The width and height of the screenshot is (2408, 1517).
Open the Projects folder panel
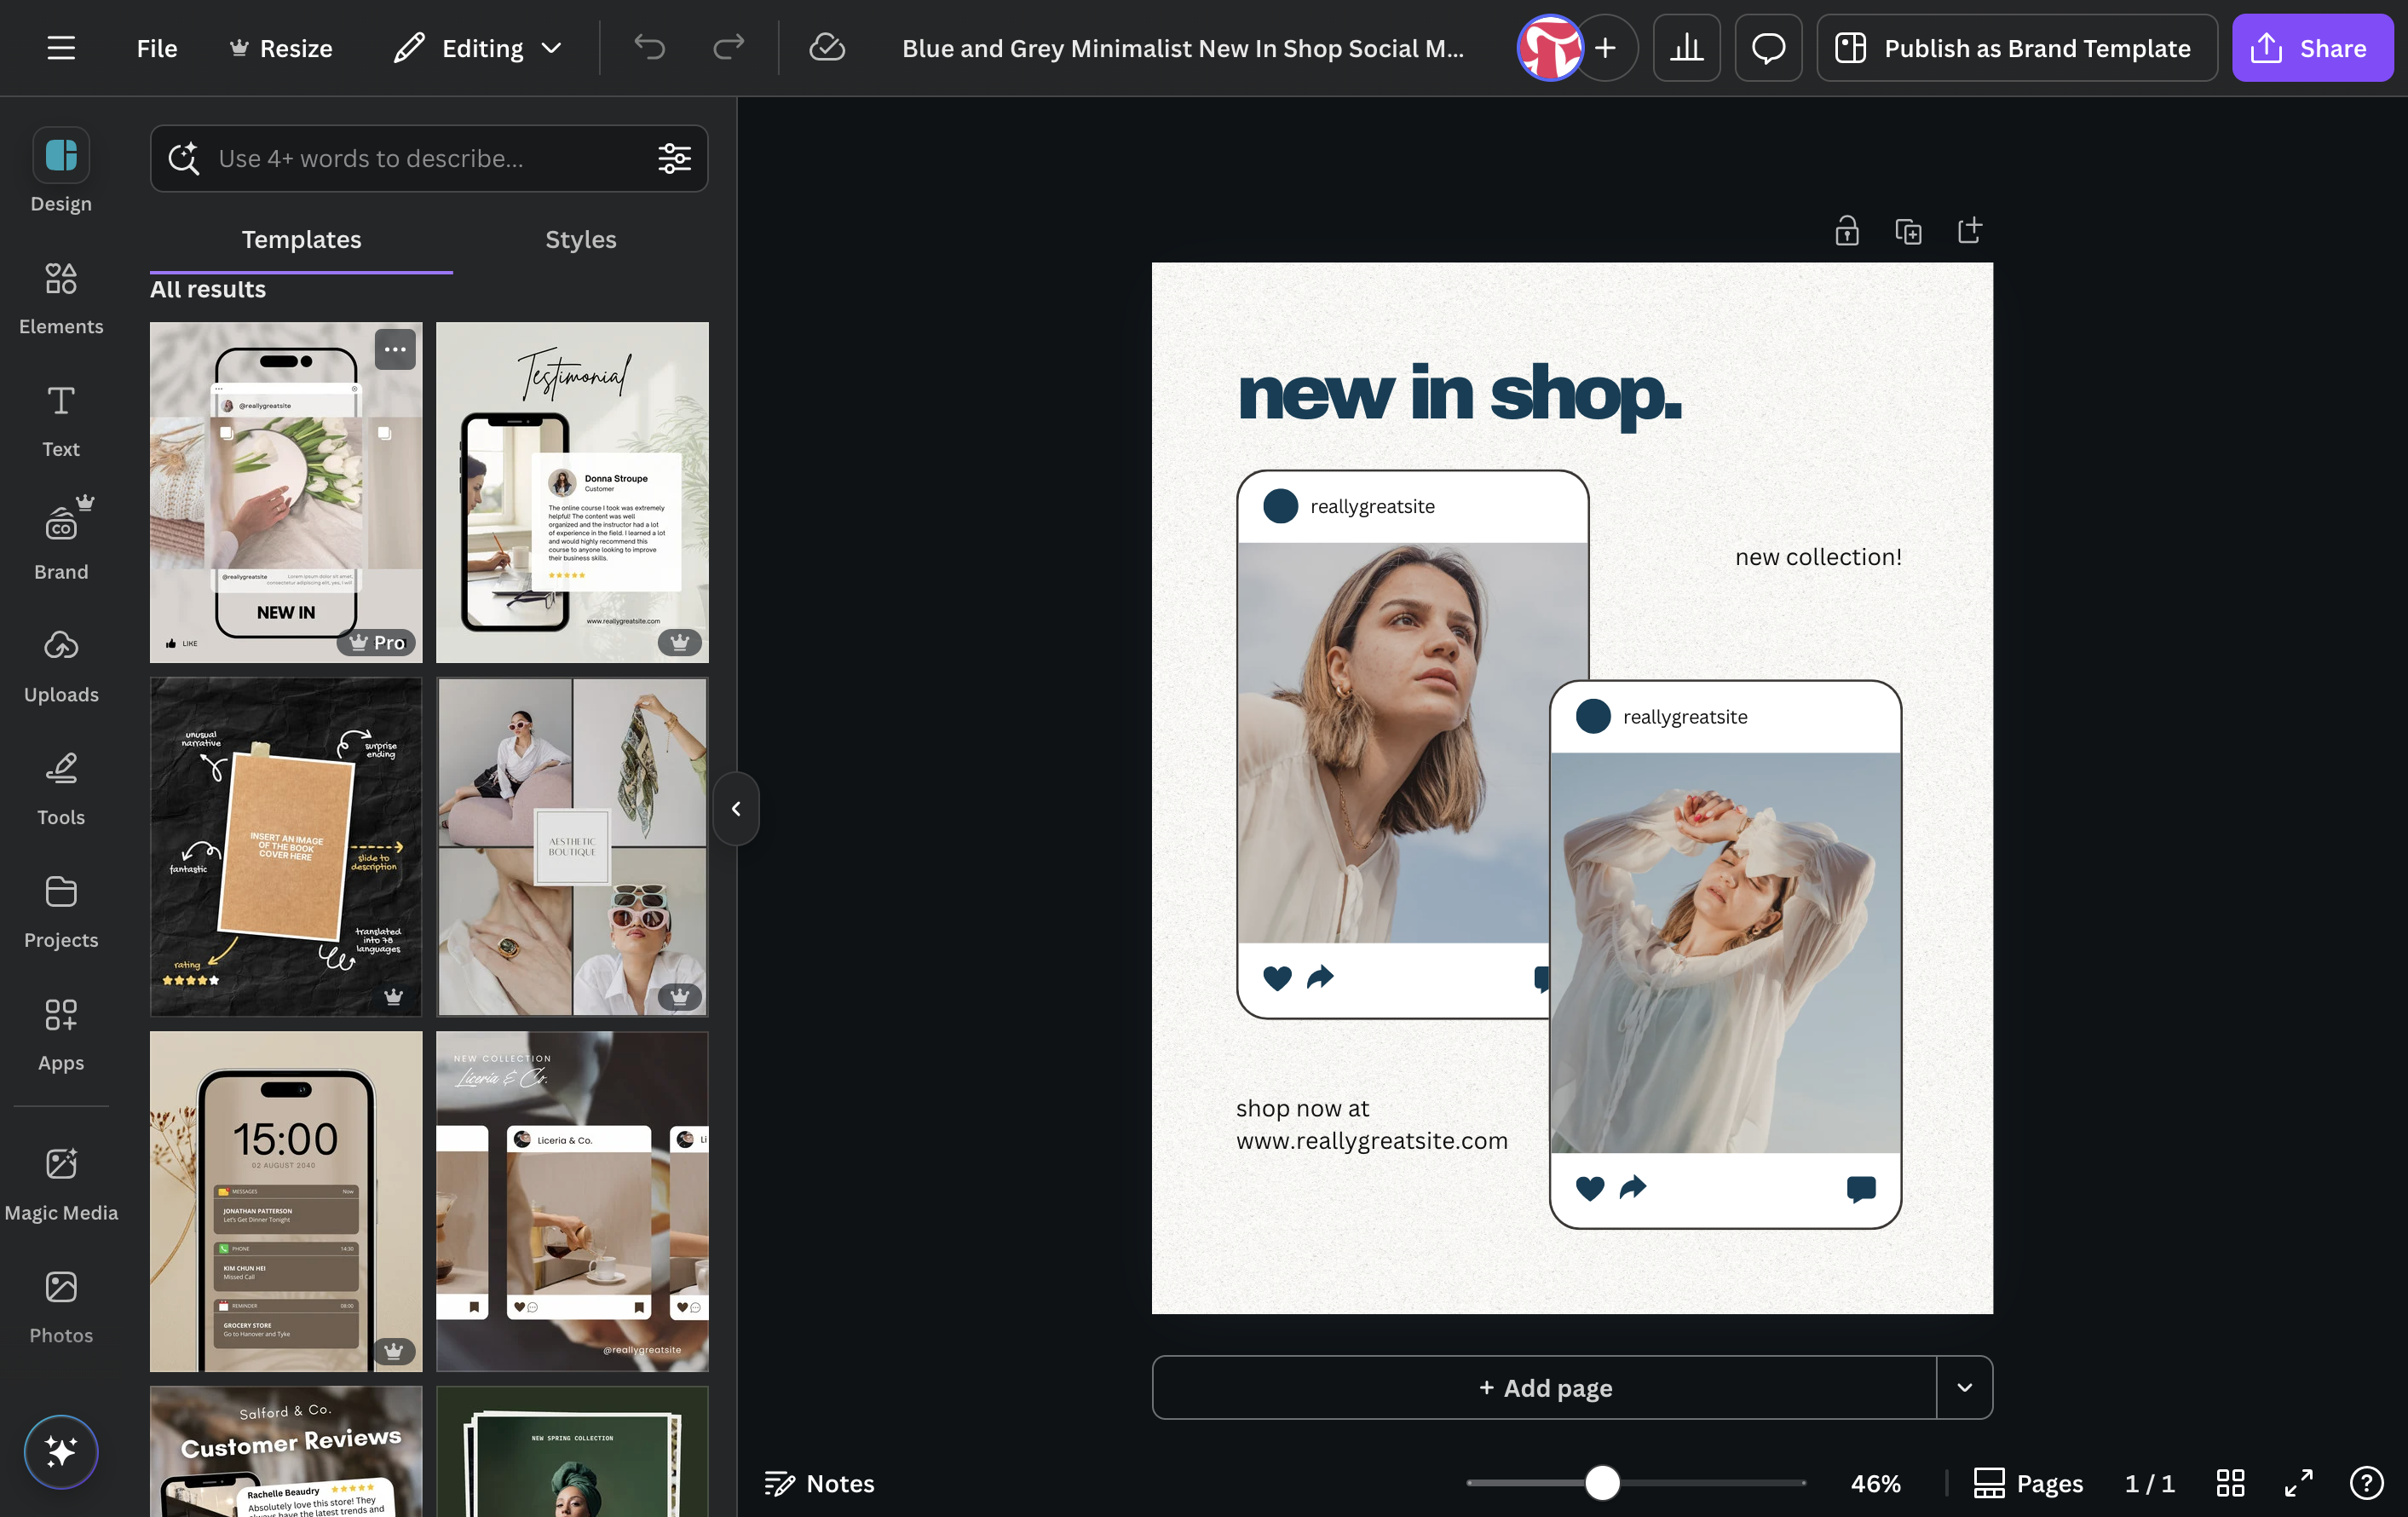pos(61,912)
